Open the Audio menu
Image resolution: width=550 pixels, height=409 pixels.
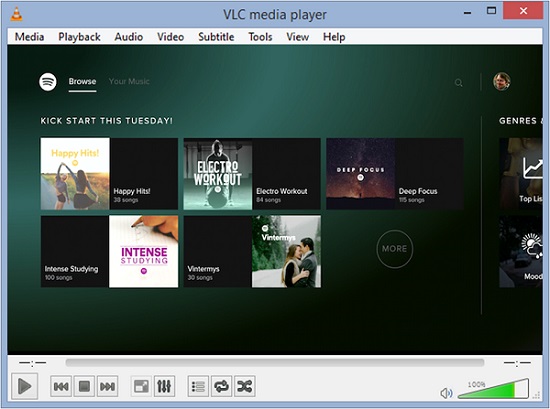tap(129, 37)
